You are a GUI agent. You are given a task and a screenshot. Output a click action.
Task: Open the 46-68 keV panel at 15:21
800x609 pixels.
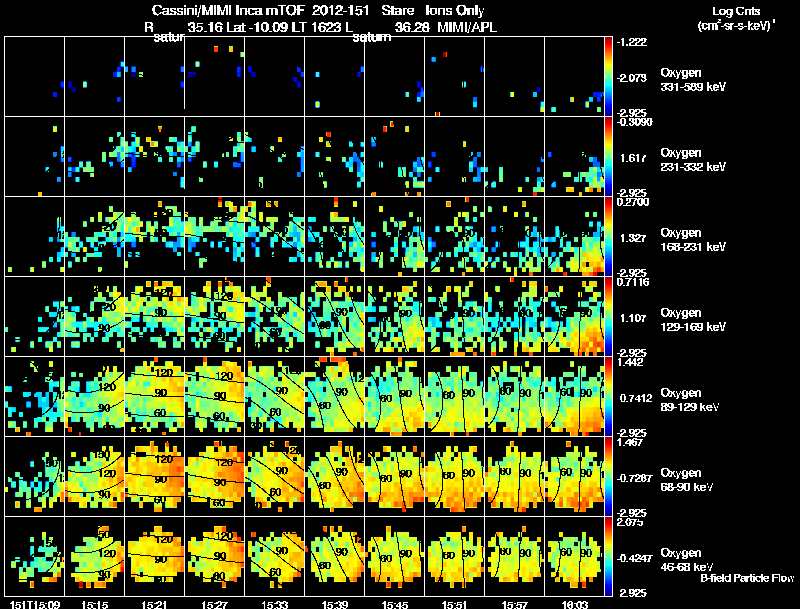[155, 556]
